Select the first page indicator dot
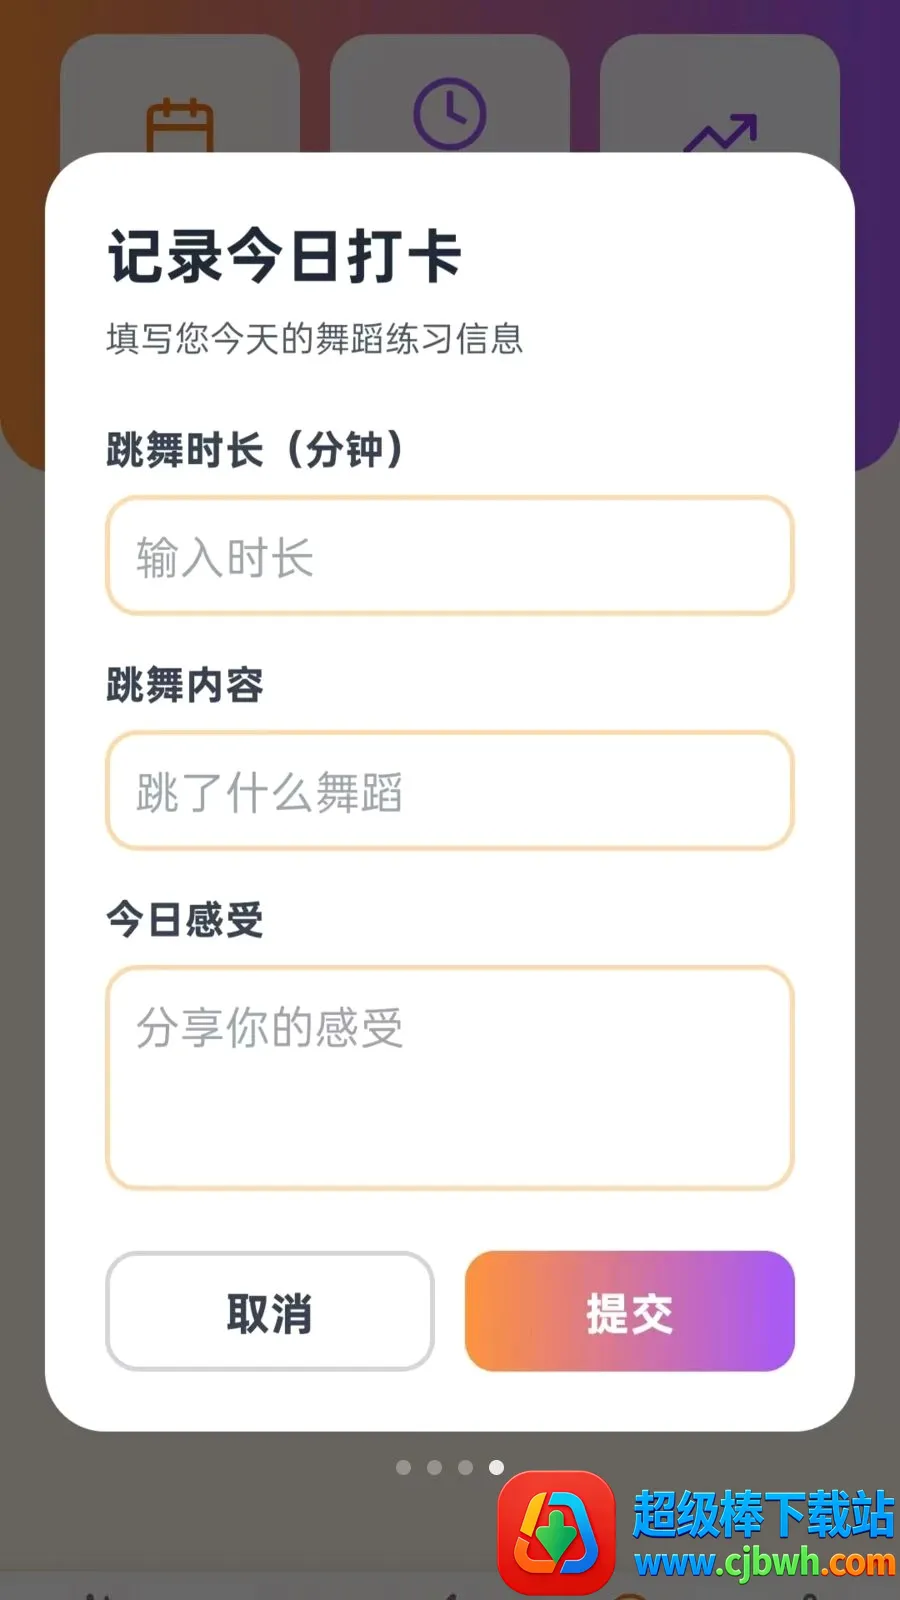This screenshot has height=1600, width=900. (x=403, y=1467)
